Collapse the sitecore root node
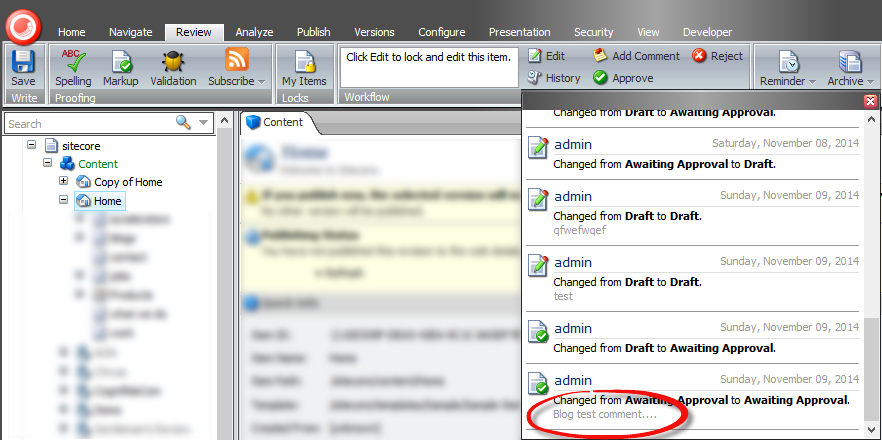 tap(32, 145)
